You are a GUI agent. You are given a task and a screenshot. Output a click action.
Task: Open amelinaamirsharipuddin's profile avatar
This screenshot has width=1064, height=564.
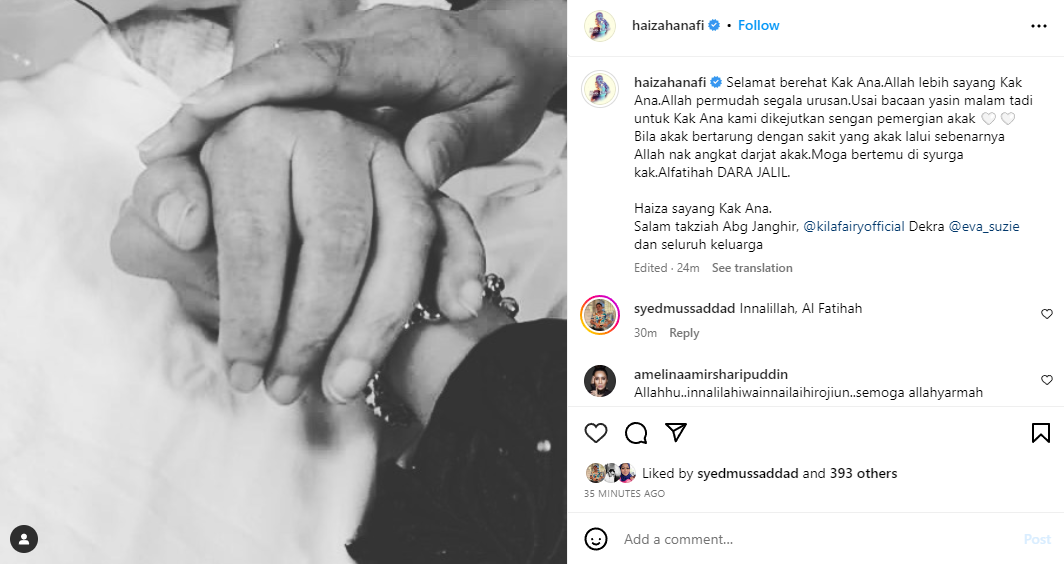click(600, 381)
